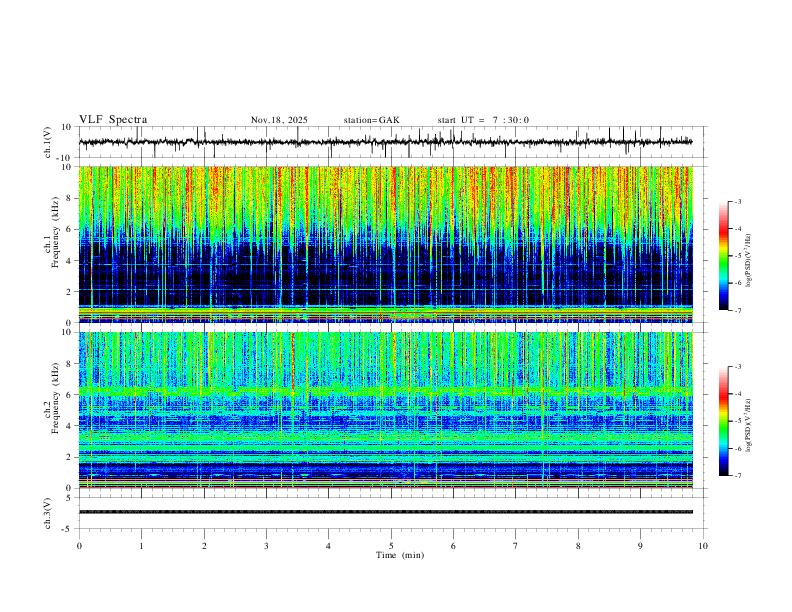Click time axis tick label '6'
Viewport: 792px width, 612px height.
[454, 546]
